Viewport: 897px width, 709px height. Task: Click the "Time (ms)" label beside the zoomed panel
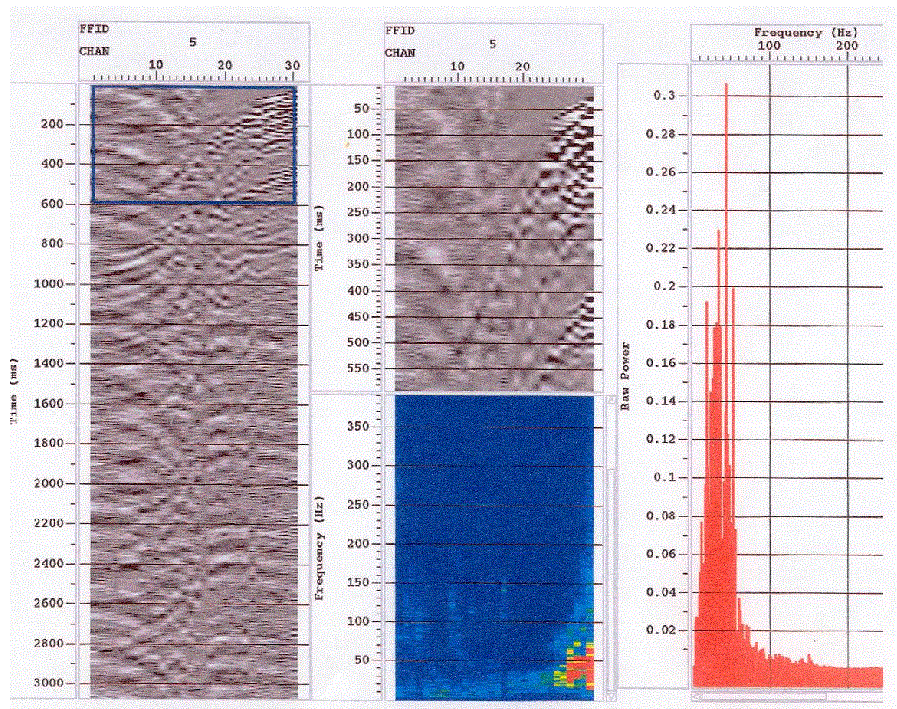pos(320,240)
